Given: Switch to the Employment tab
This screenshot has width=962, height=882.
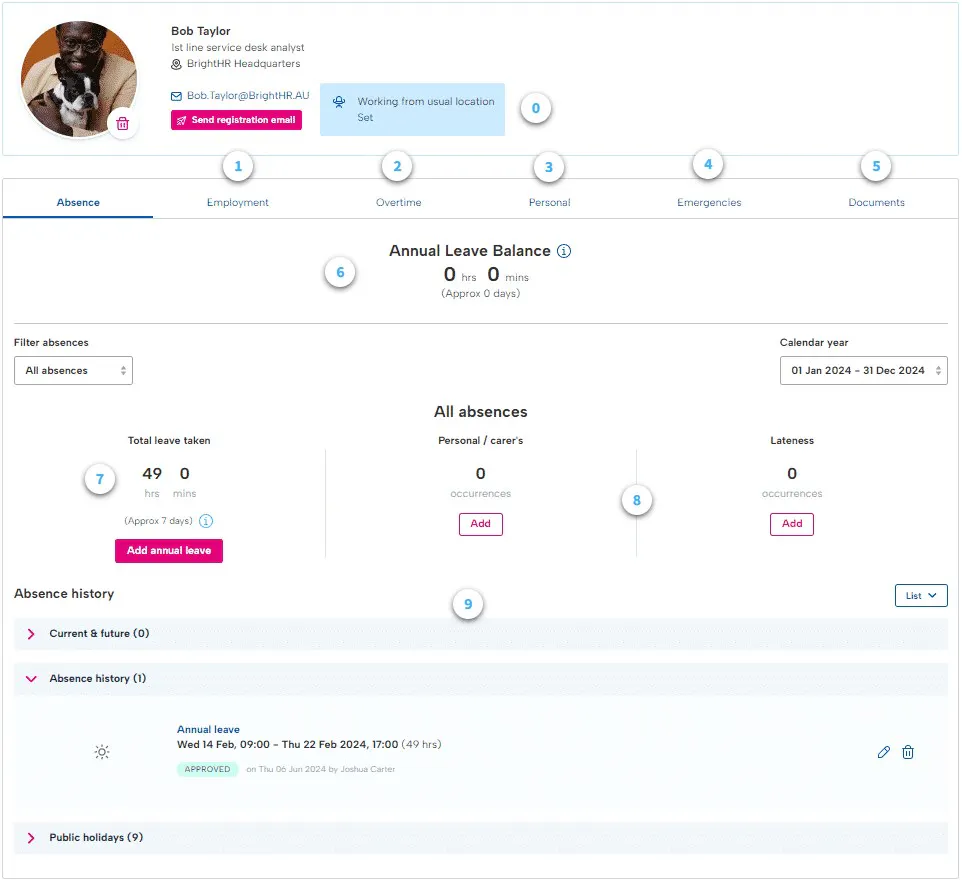Looking at the screenshot, I should (237, 202).
